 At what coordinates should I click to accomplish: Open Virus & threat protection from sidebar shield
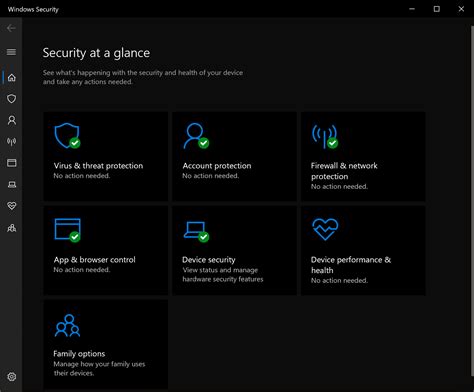[x=12, y=99]
